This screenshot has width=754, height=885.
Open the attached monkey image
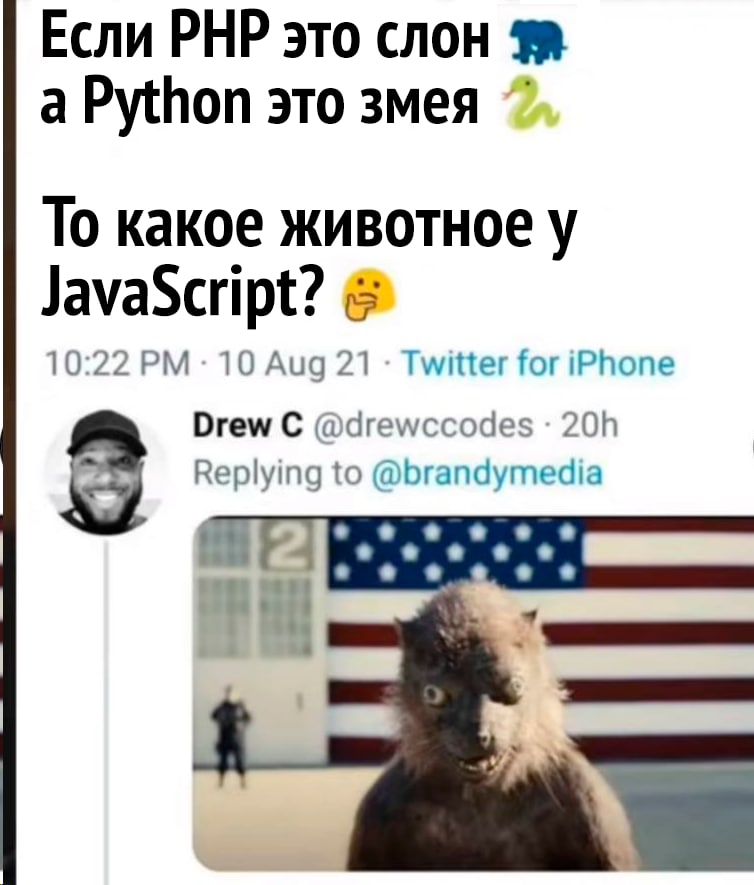[473, 694]
